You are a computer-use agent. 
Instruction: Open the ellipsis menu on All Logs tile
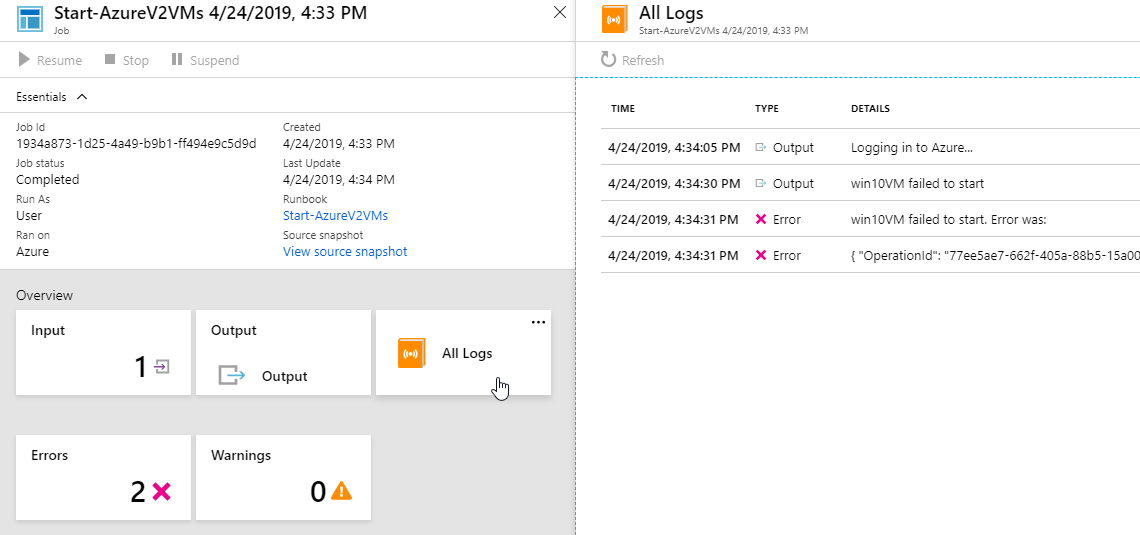538,322
